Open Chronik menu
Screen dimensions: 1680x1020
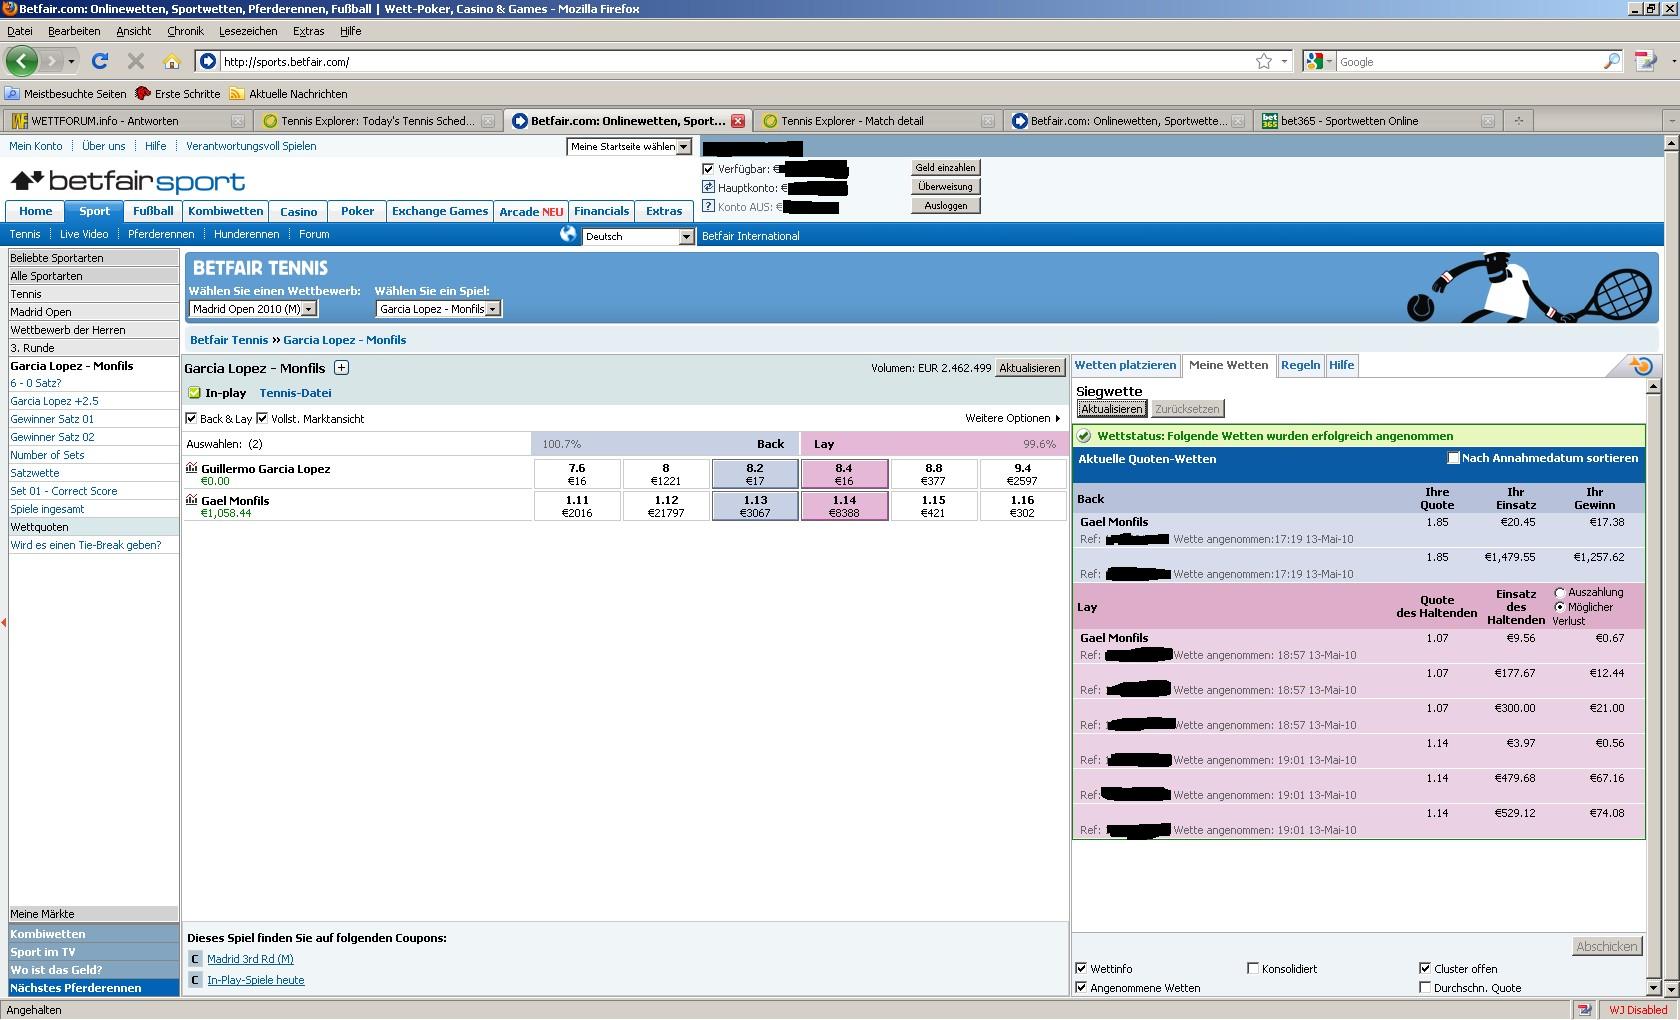coord(185,31)
